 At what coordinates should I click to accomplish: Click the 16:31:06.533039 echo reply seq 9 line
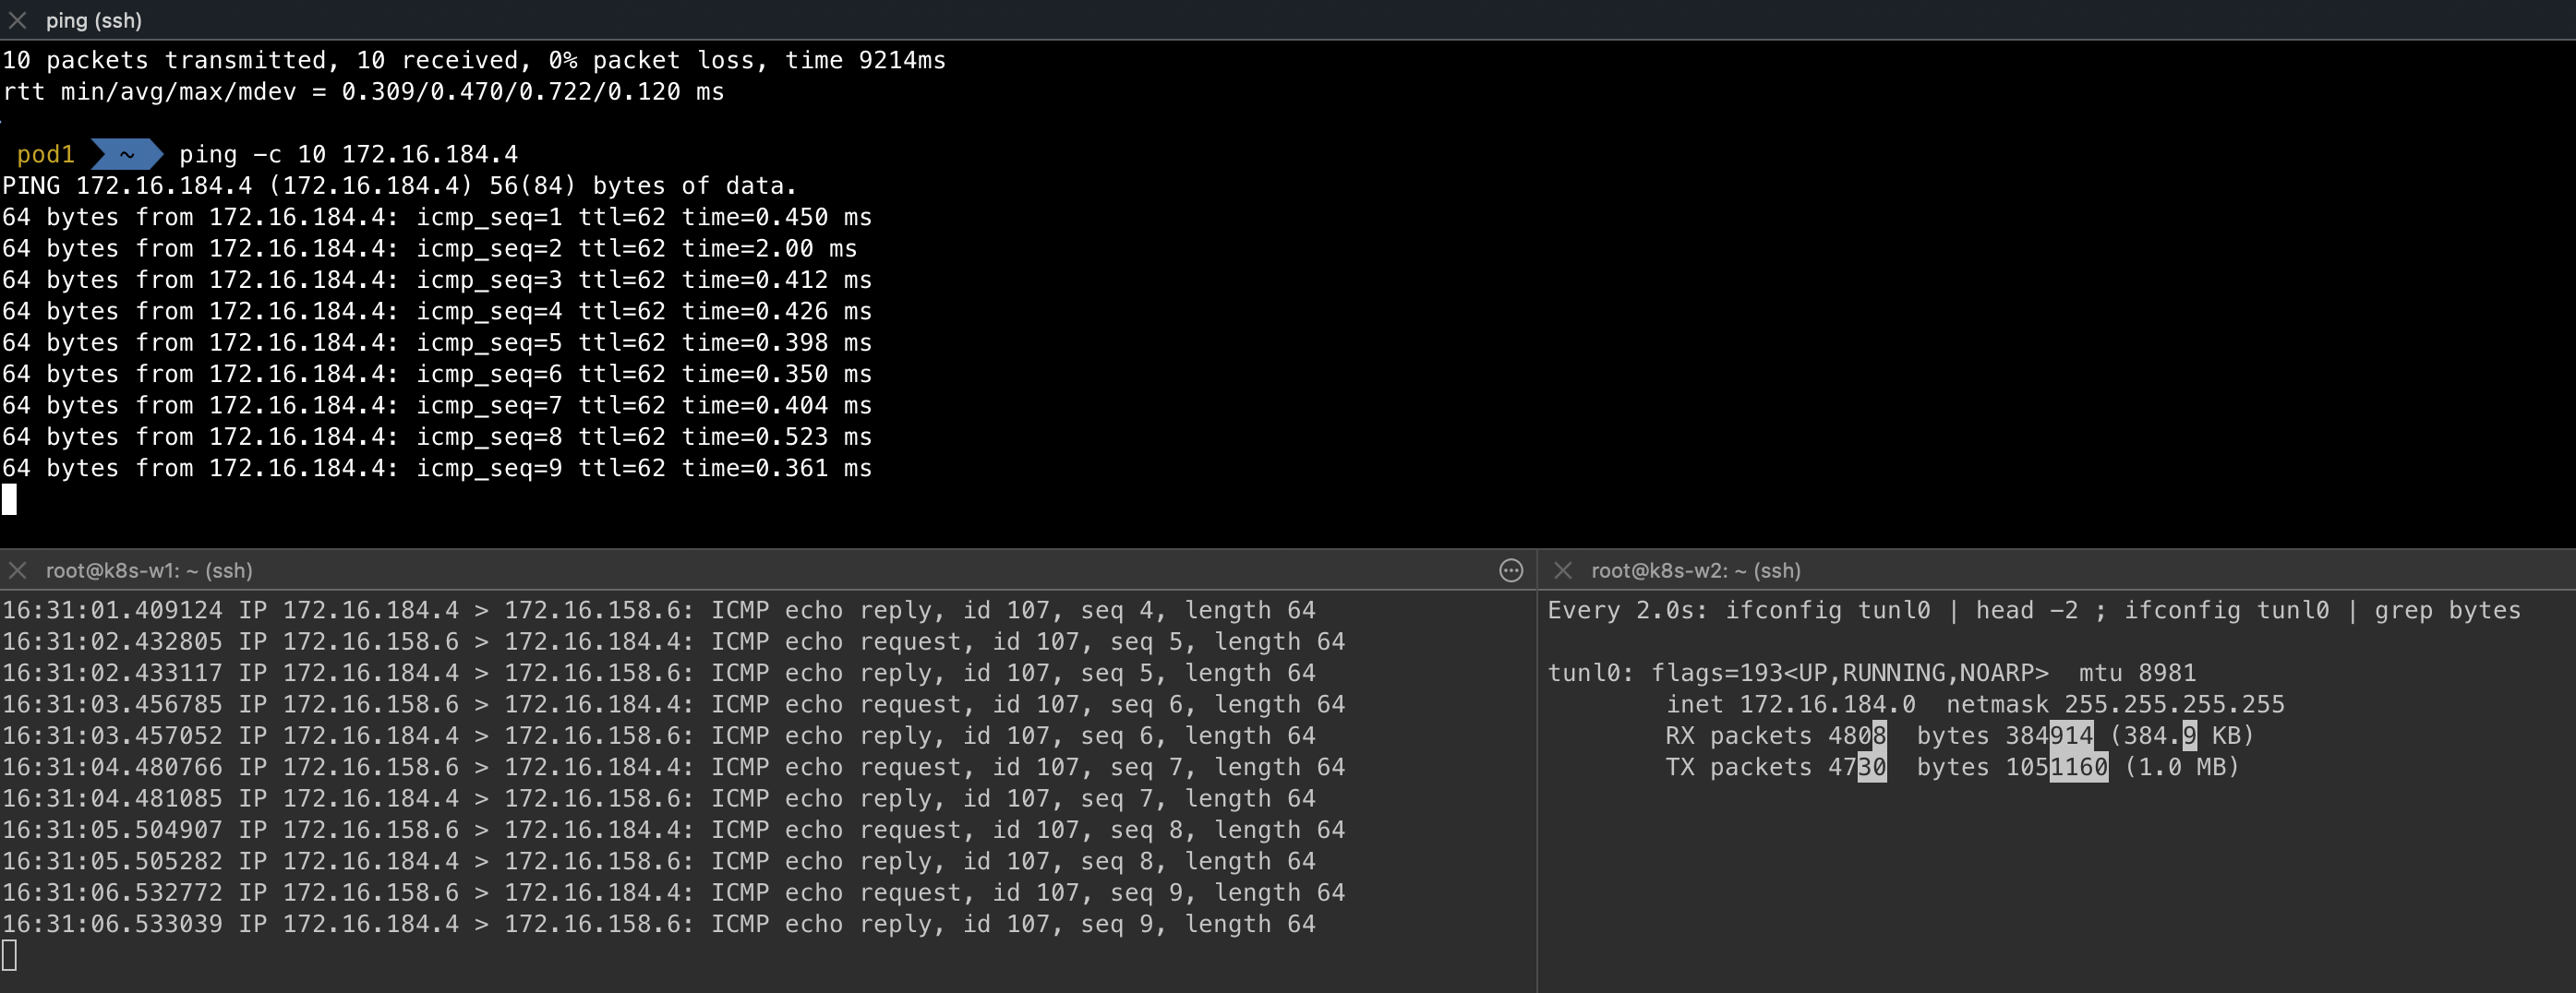pos(659,924)
